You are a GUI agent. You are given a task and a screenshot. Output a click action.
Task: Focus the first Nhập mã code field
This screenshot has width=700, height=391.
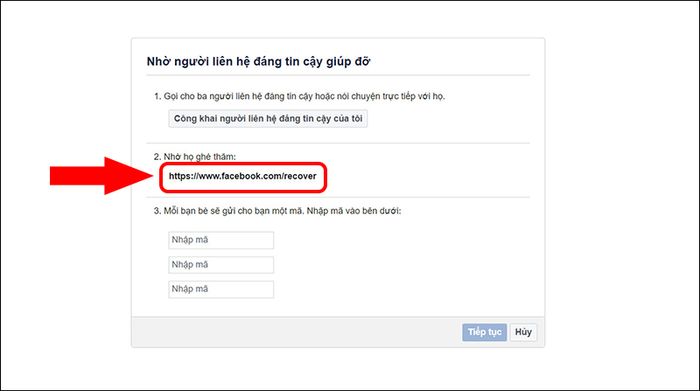click(x=221, y=240)
